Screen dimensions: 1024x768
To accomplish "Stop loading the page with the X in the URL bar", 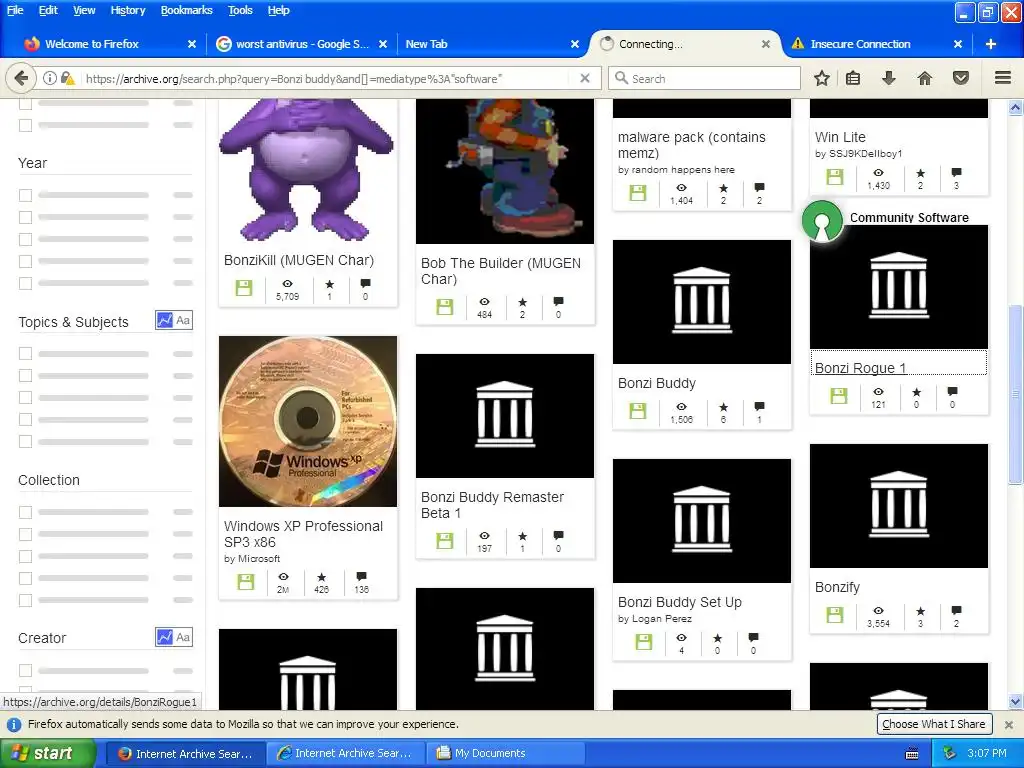I will coord(585,78).
